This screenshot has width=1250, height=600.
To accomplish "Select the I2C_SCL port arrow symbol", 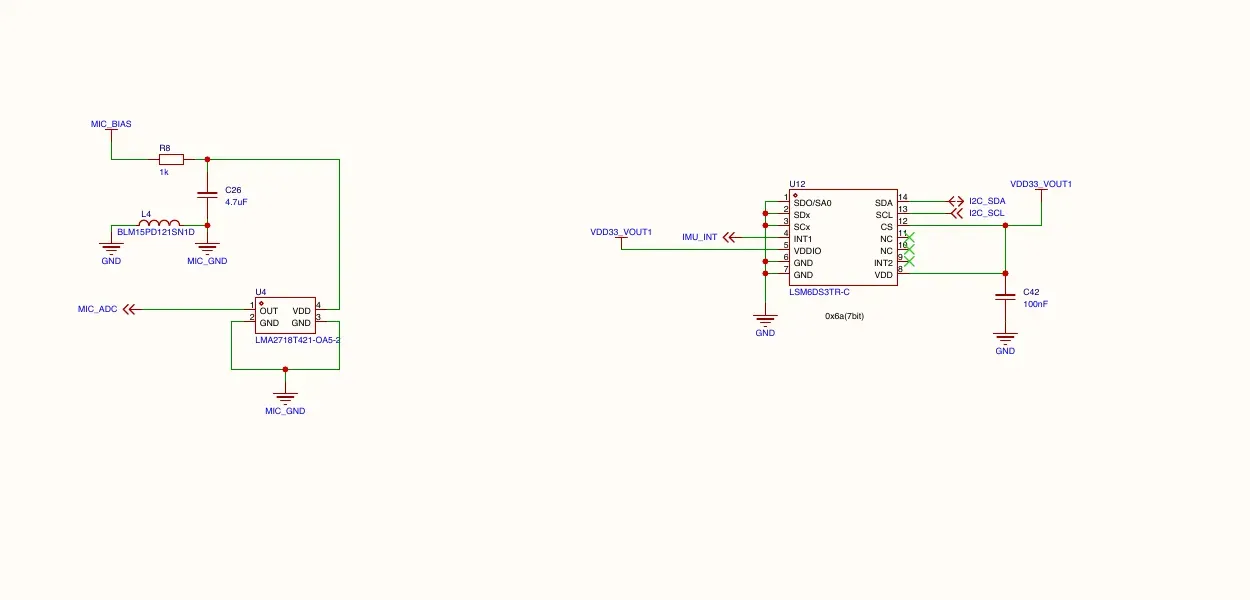I will point(956,214).
